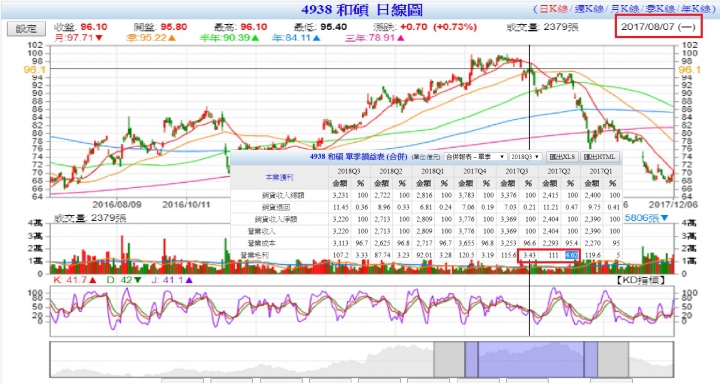Click the 年:84.11 moving average label
The width and height of the screenshot is (720, 385).
tap(295, 37)
